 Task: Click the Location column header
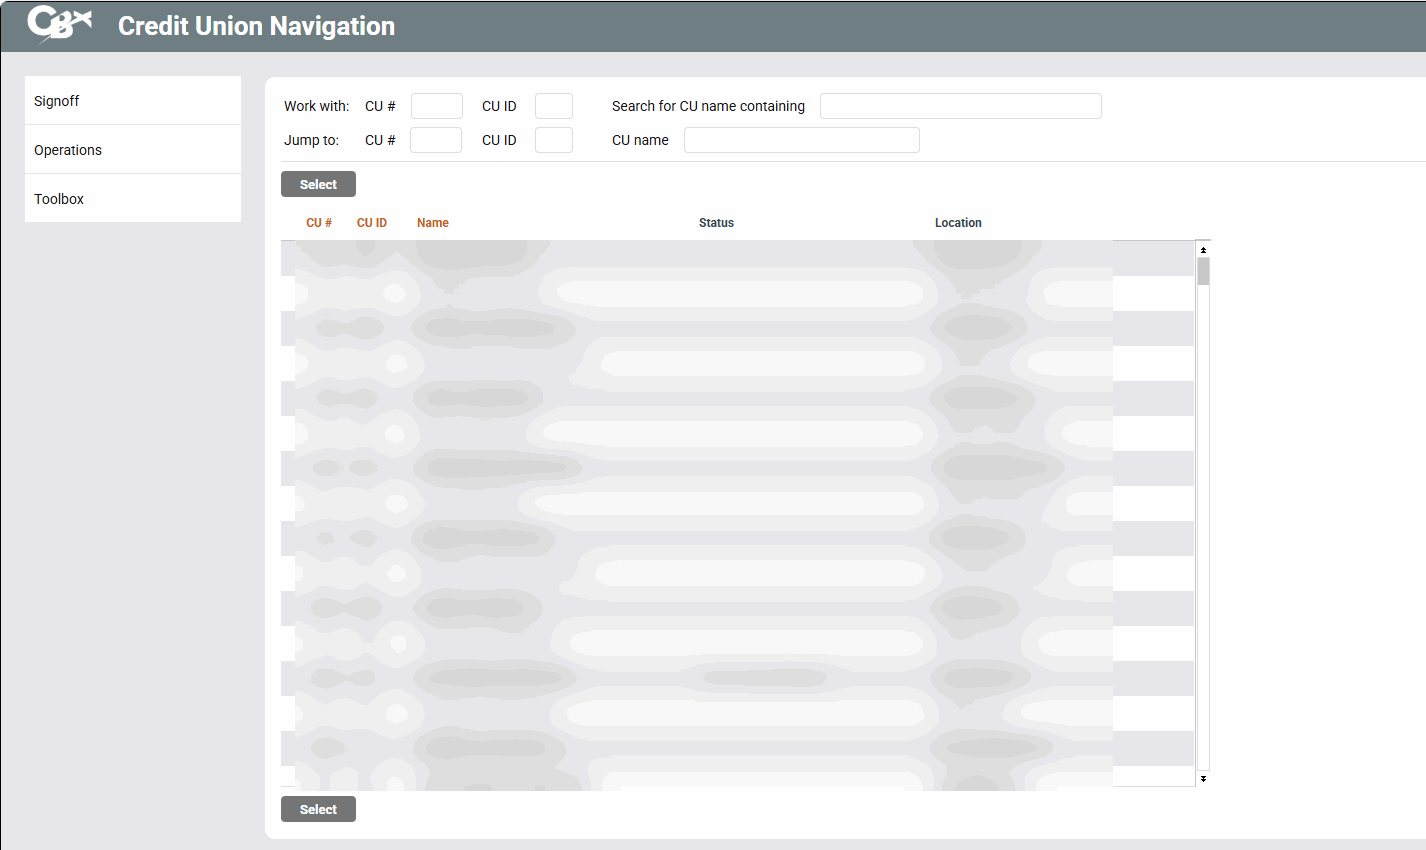pos(958,223)
